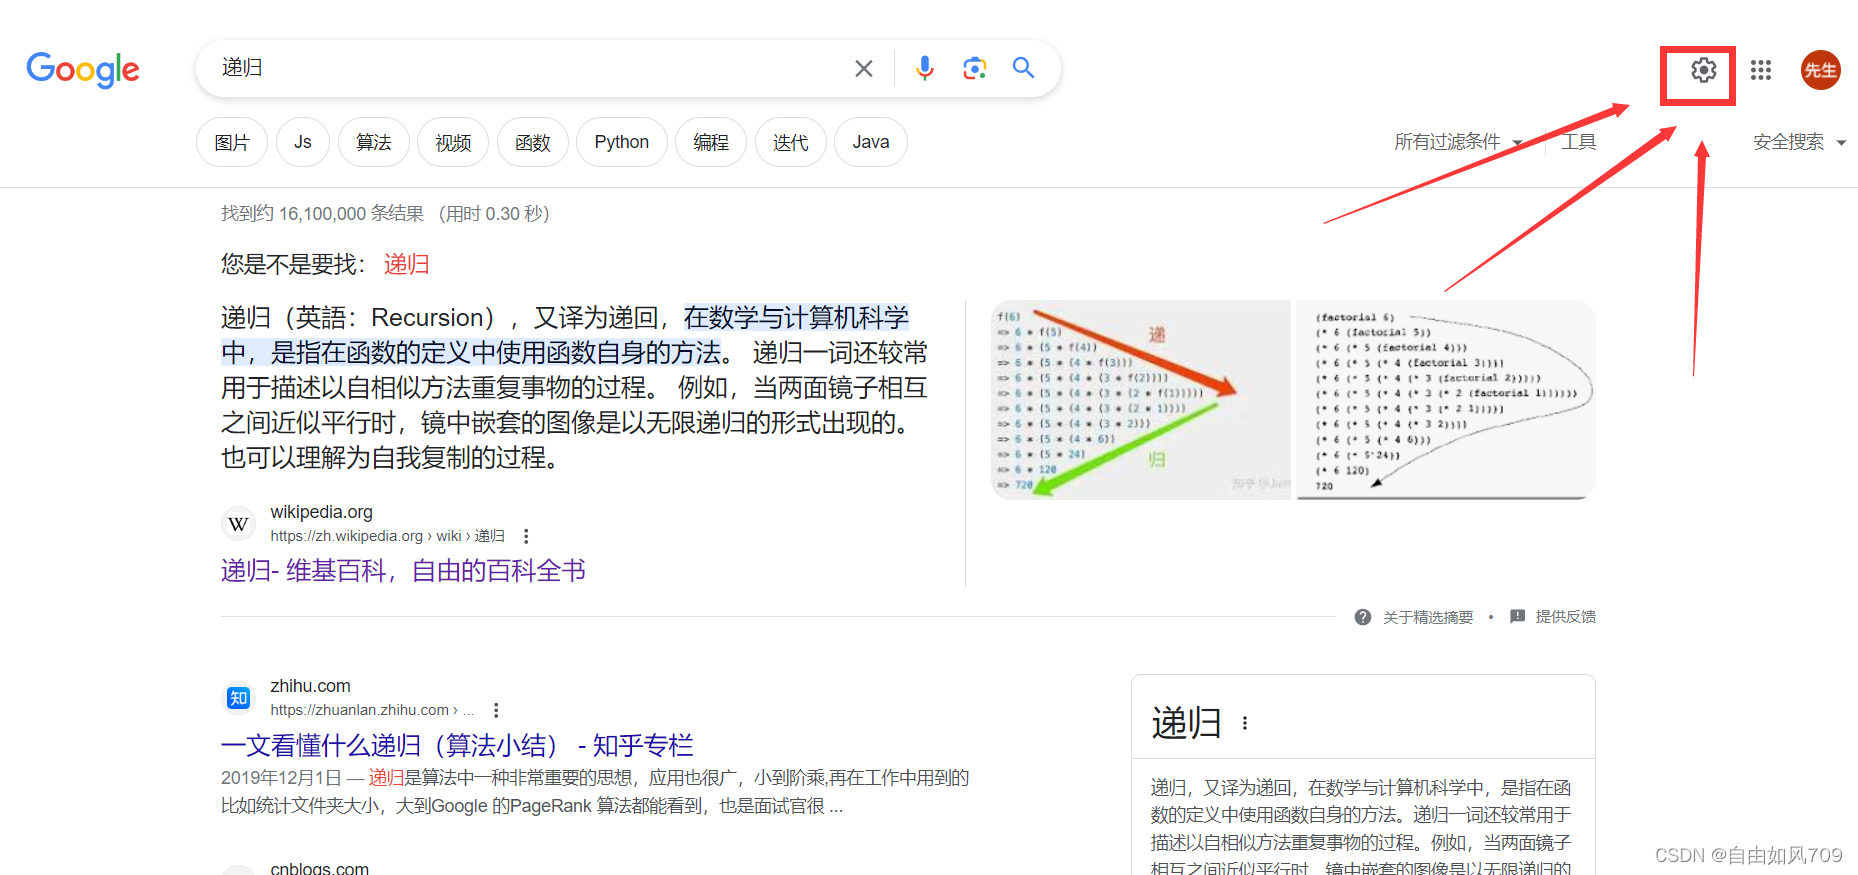Open Google apps grid icon
The height and width of the screenshot is (875, 1858).
pos(1761,70)
